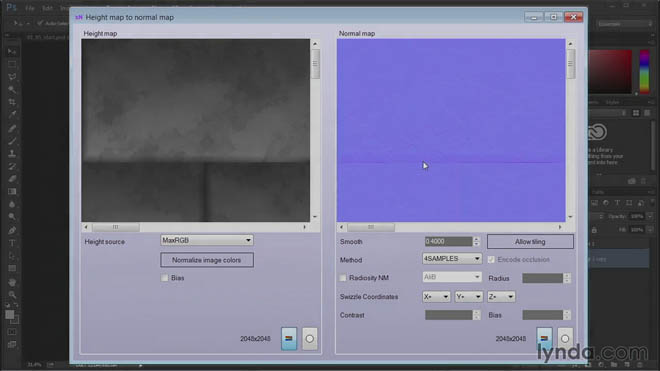Enable the height map Bias checkbox

coord(165,278)
